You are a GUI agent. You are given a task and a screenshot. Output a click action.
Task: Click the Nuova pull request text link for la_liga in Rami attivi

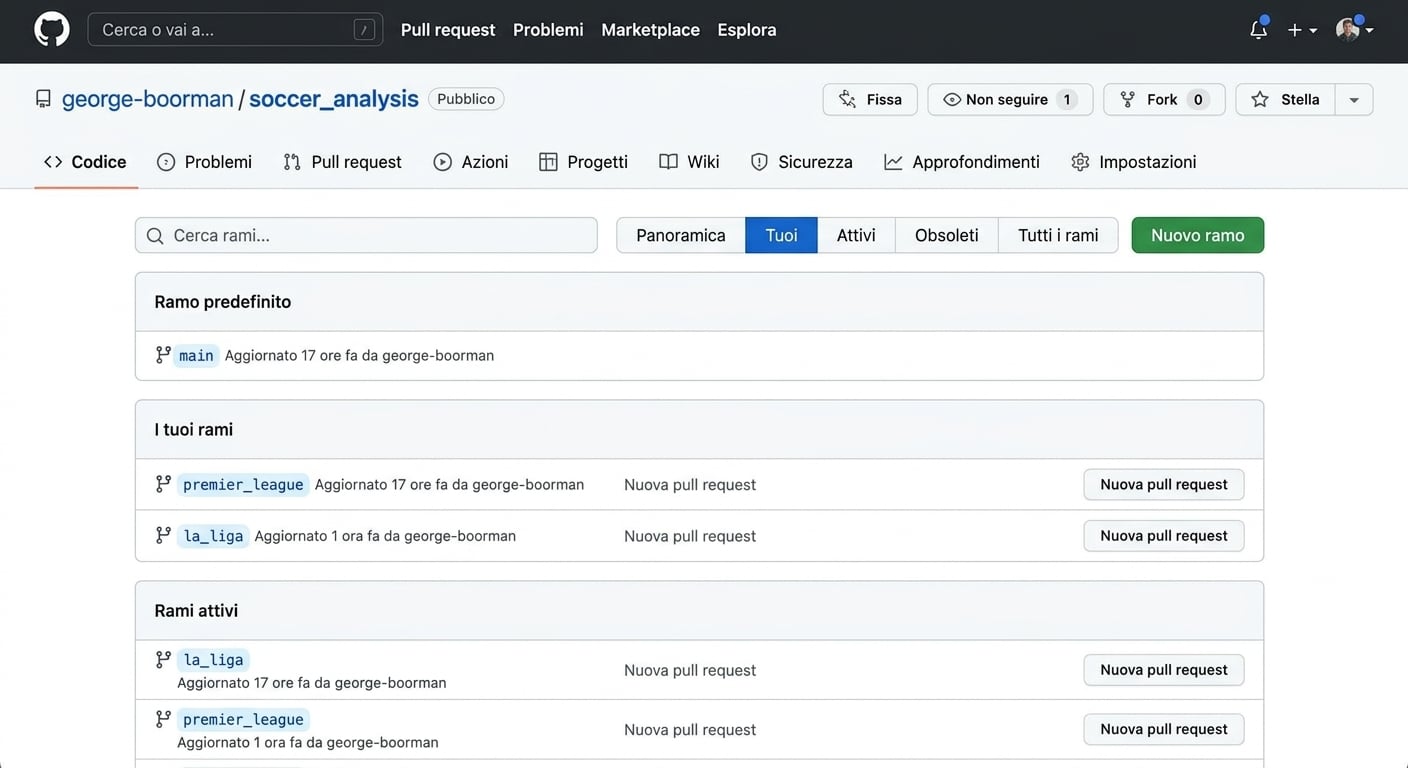690,670
